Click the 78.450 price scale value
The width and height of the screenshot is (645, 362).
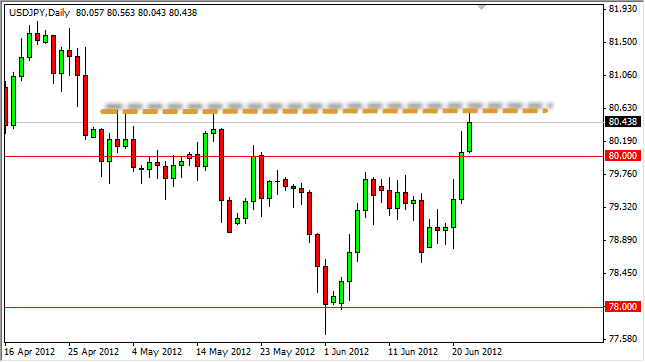coord(623,273)
